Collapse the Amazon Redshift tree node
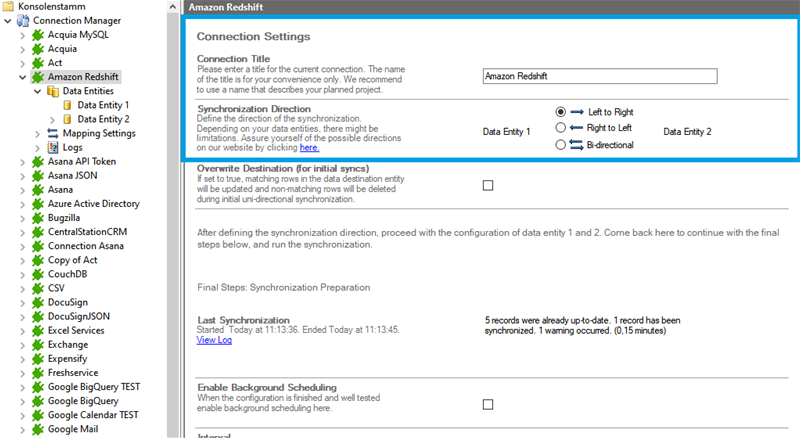 pyautogui.click(x=24, y=77)
